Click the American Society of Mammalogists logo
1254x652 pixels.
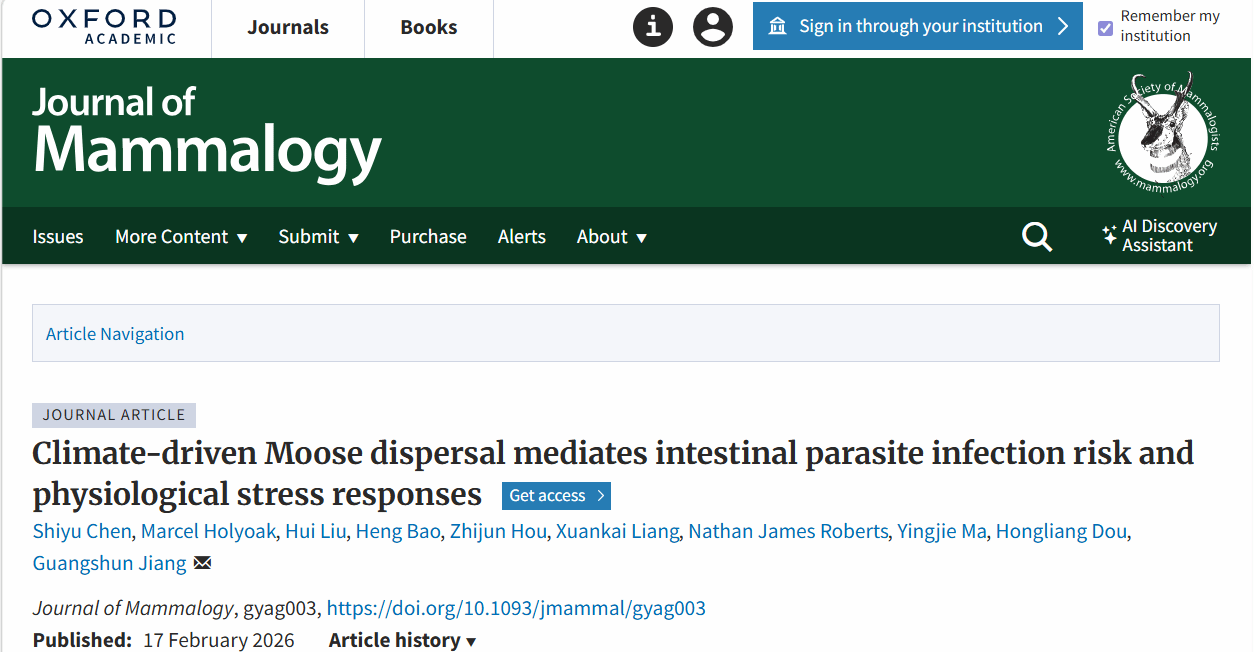pos(1162,131)
